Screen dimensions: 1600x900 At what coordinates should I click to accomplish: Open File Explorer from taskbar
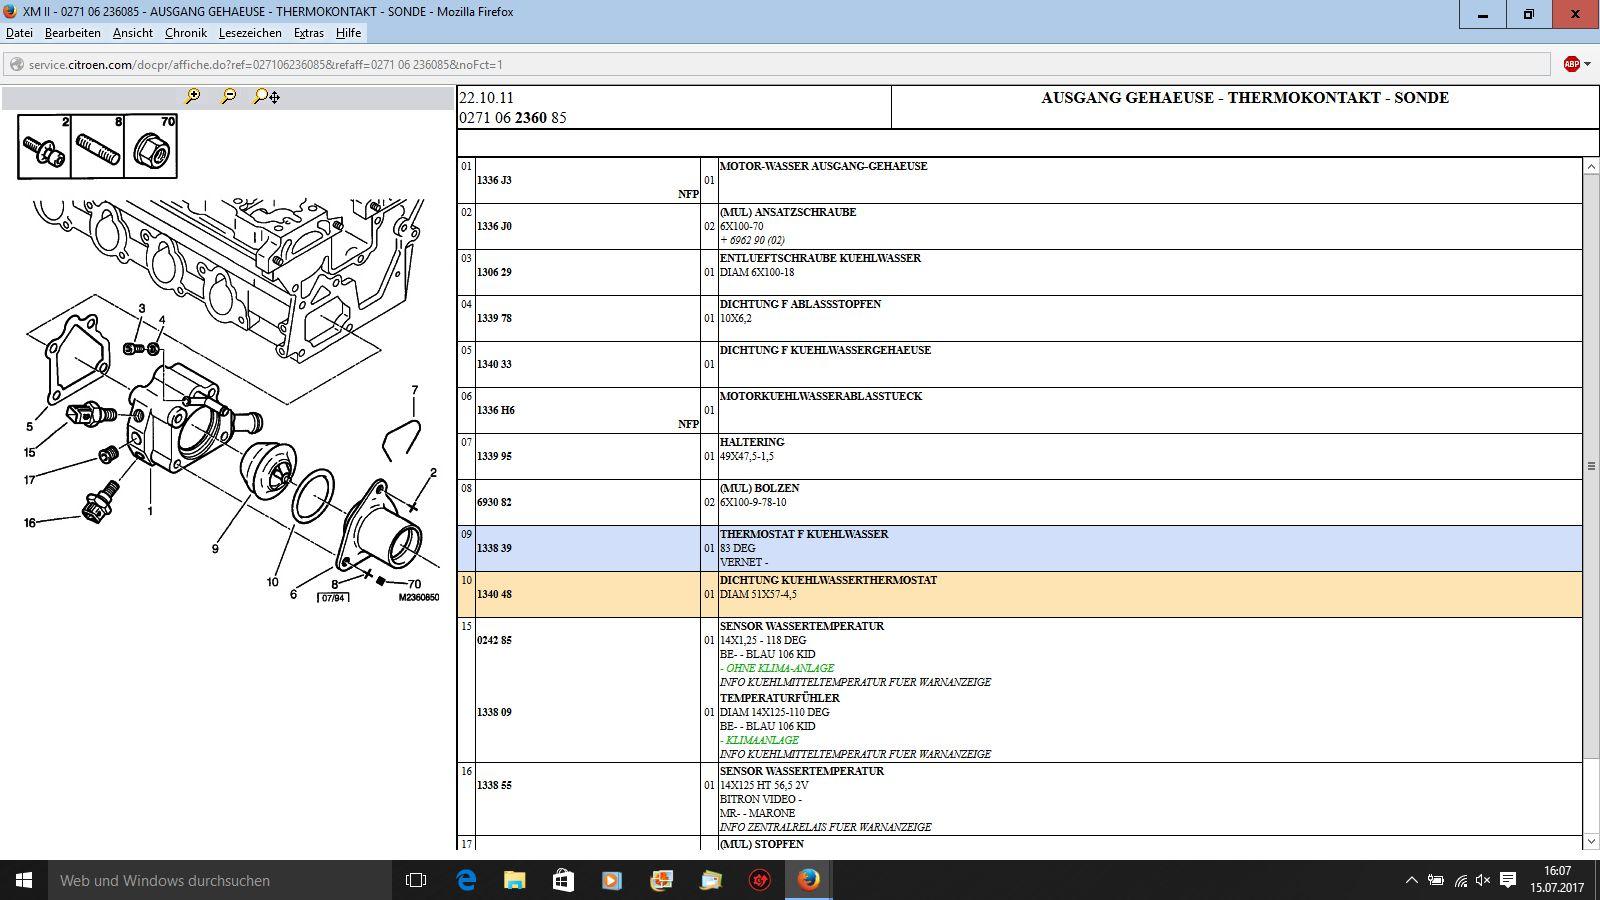coord(514,880)
